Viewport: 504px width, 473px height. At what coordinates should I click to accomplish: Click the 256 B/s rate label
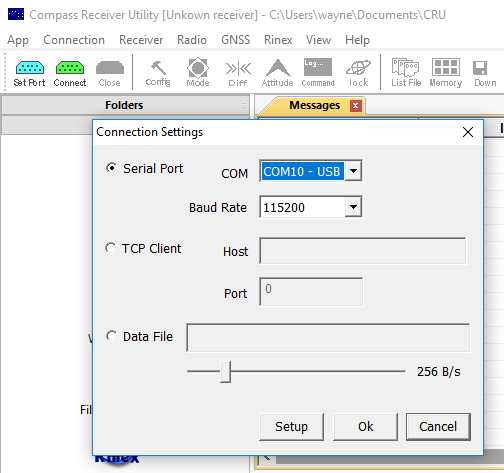coord(439,372)
